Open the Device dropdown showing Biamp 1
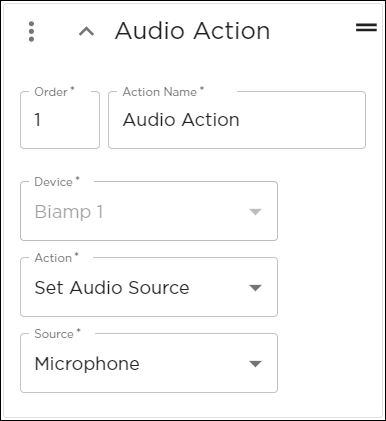Image resolution: width=386 pixels, height=421 pixels. [149, 211]
